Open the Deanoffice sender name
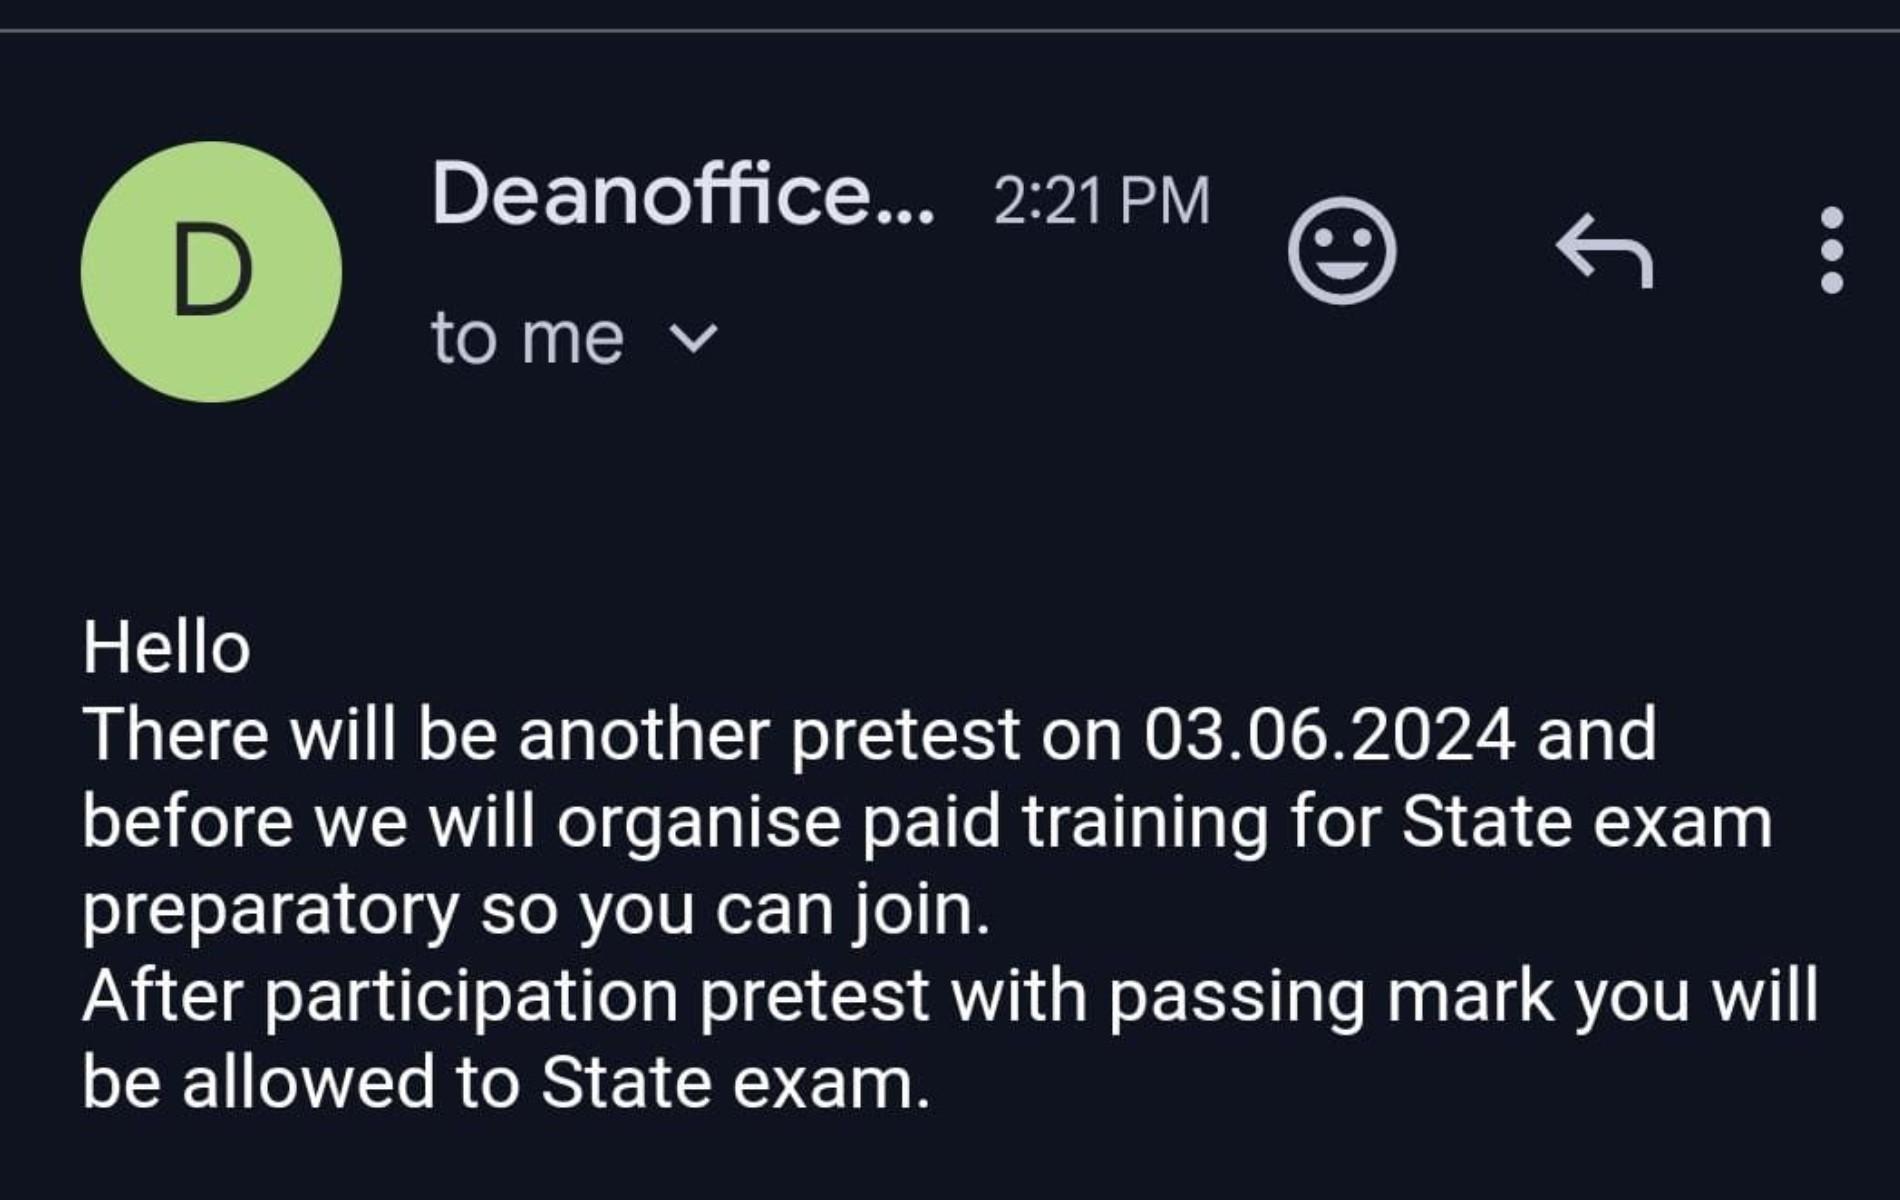This screenshot has height=1200, width=1900. click(682, 194)
